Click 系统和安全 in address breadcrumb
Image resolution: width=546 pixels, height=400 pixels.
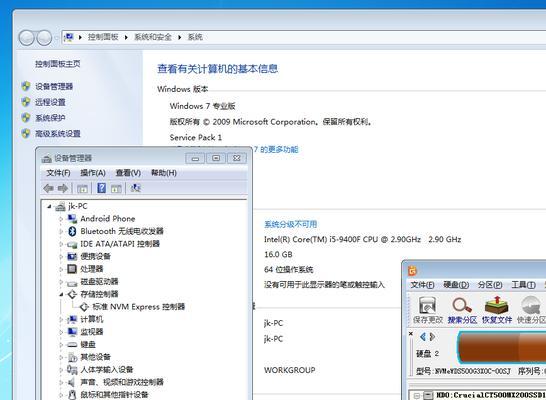[153, 37]
